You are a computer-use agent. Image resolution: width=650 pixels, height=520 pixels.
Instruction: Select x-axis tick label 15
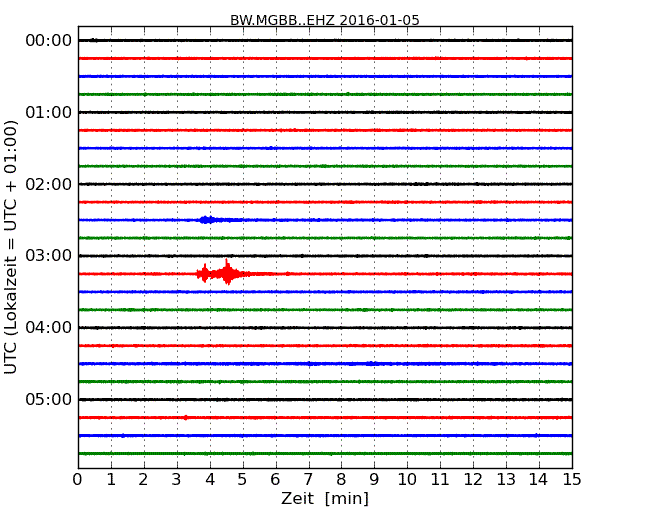tap(572, 480)
